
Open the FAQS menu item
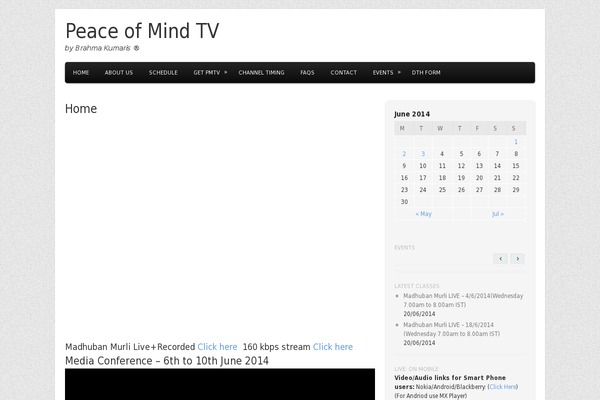tap(307, 72)
